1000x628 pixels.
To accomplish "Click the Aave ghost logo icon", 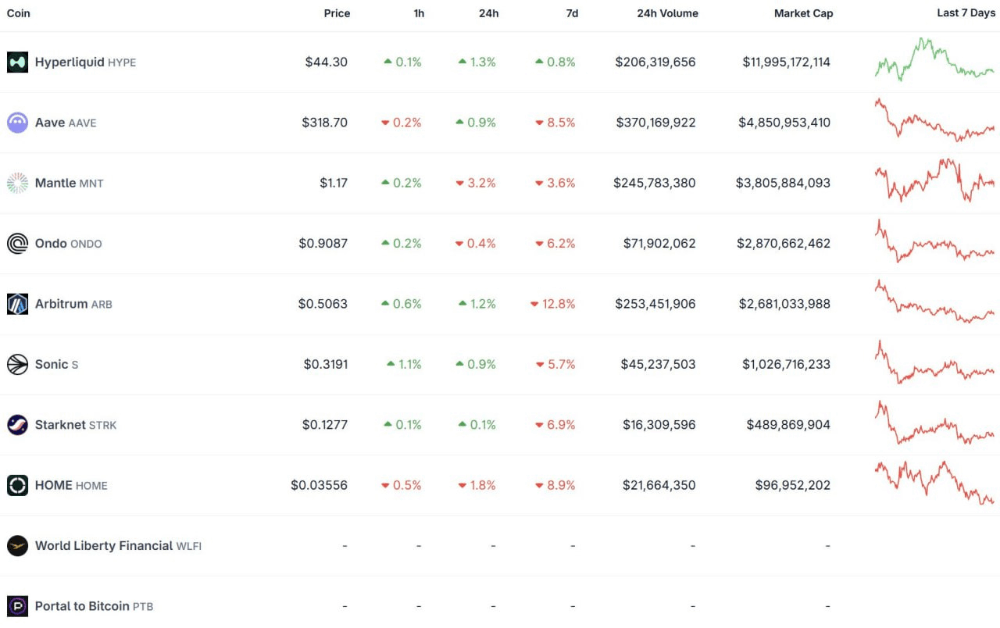I will click(x=17, y=123).
